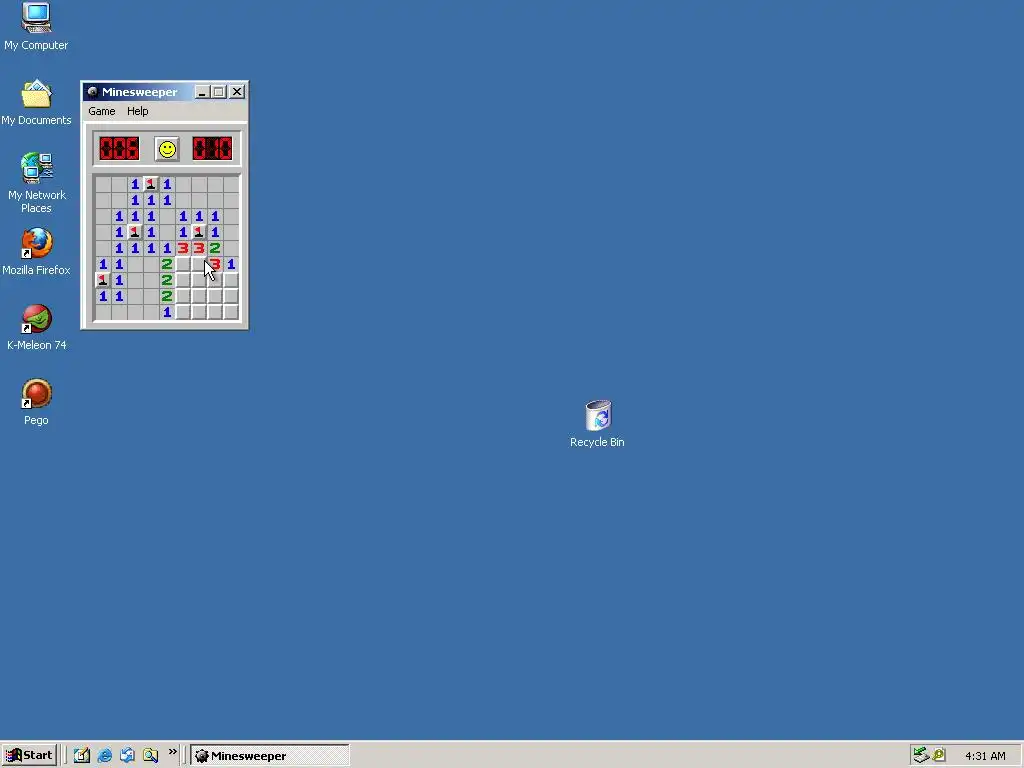Image resolution: width=1024 pixels, height=768 pixels.
Task: Click the Show Desktop quick launch icon
Action: click(82, 756)
